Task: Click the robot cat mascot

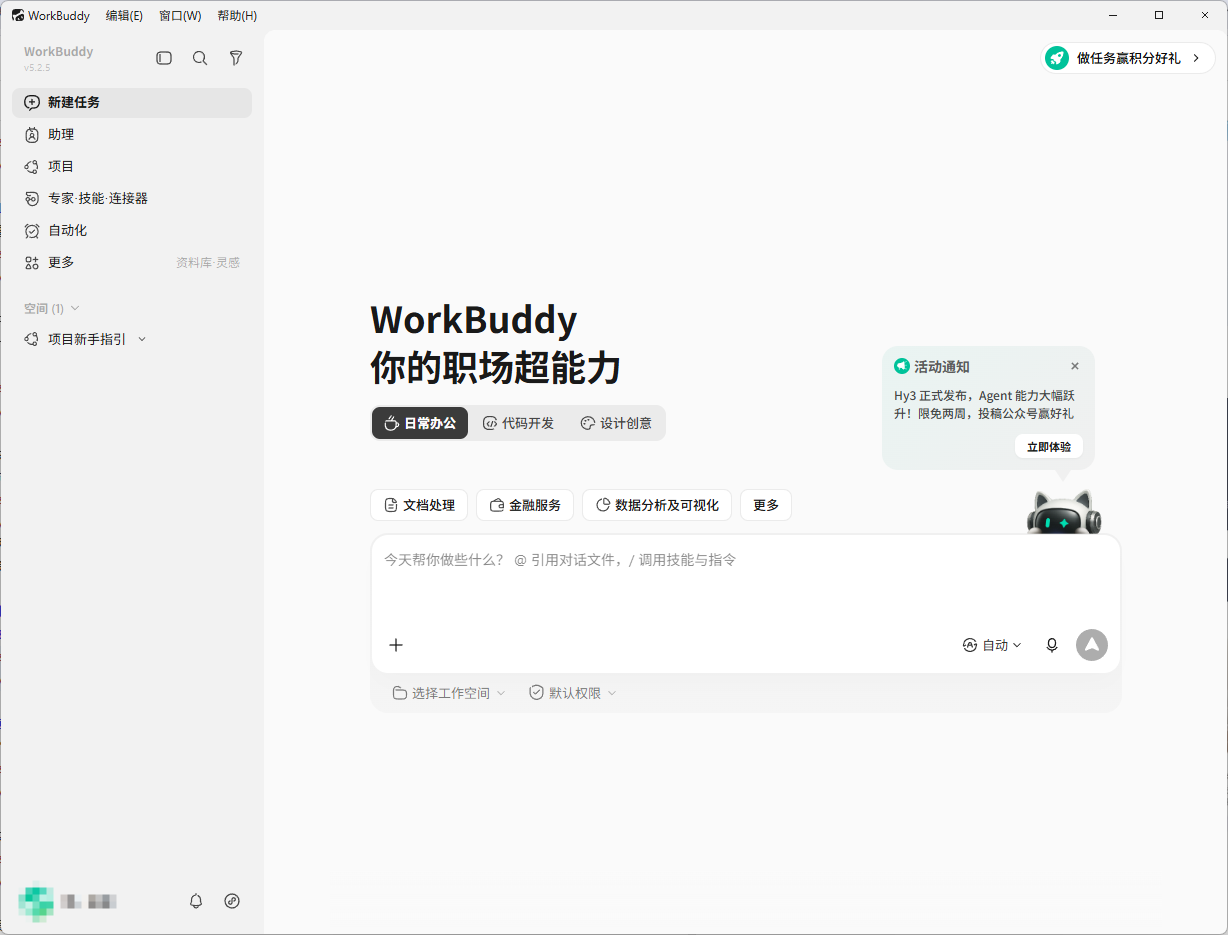Action: click(1064, 512)
